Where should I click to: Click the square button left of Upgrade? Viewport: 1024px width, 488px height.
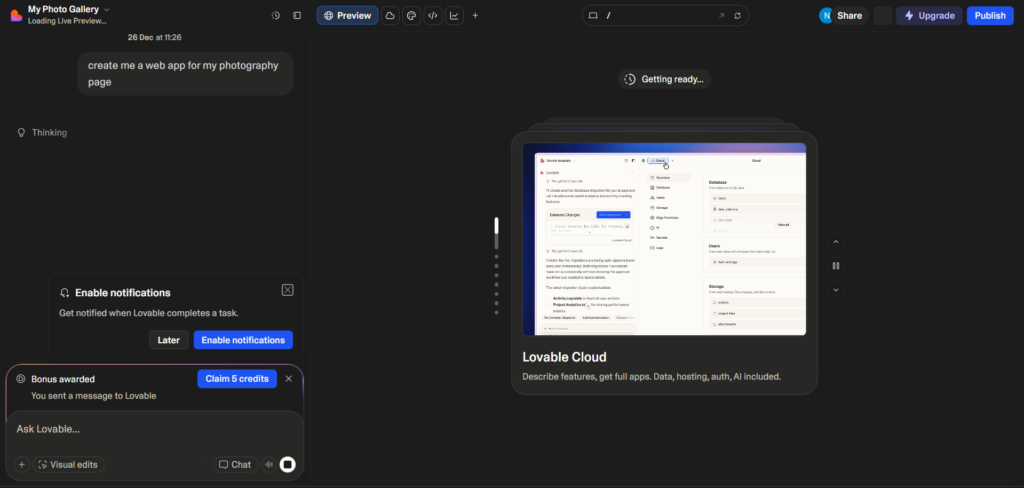tap(882, 15)
